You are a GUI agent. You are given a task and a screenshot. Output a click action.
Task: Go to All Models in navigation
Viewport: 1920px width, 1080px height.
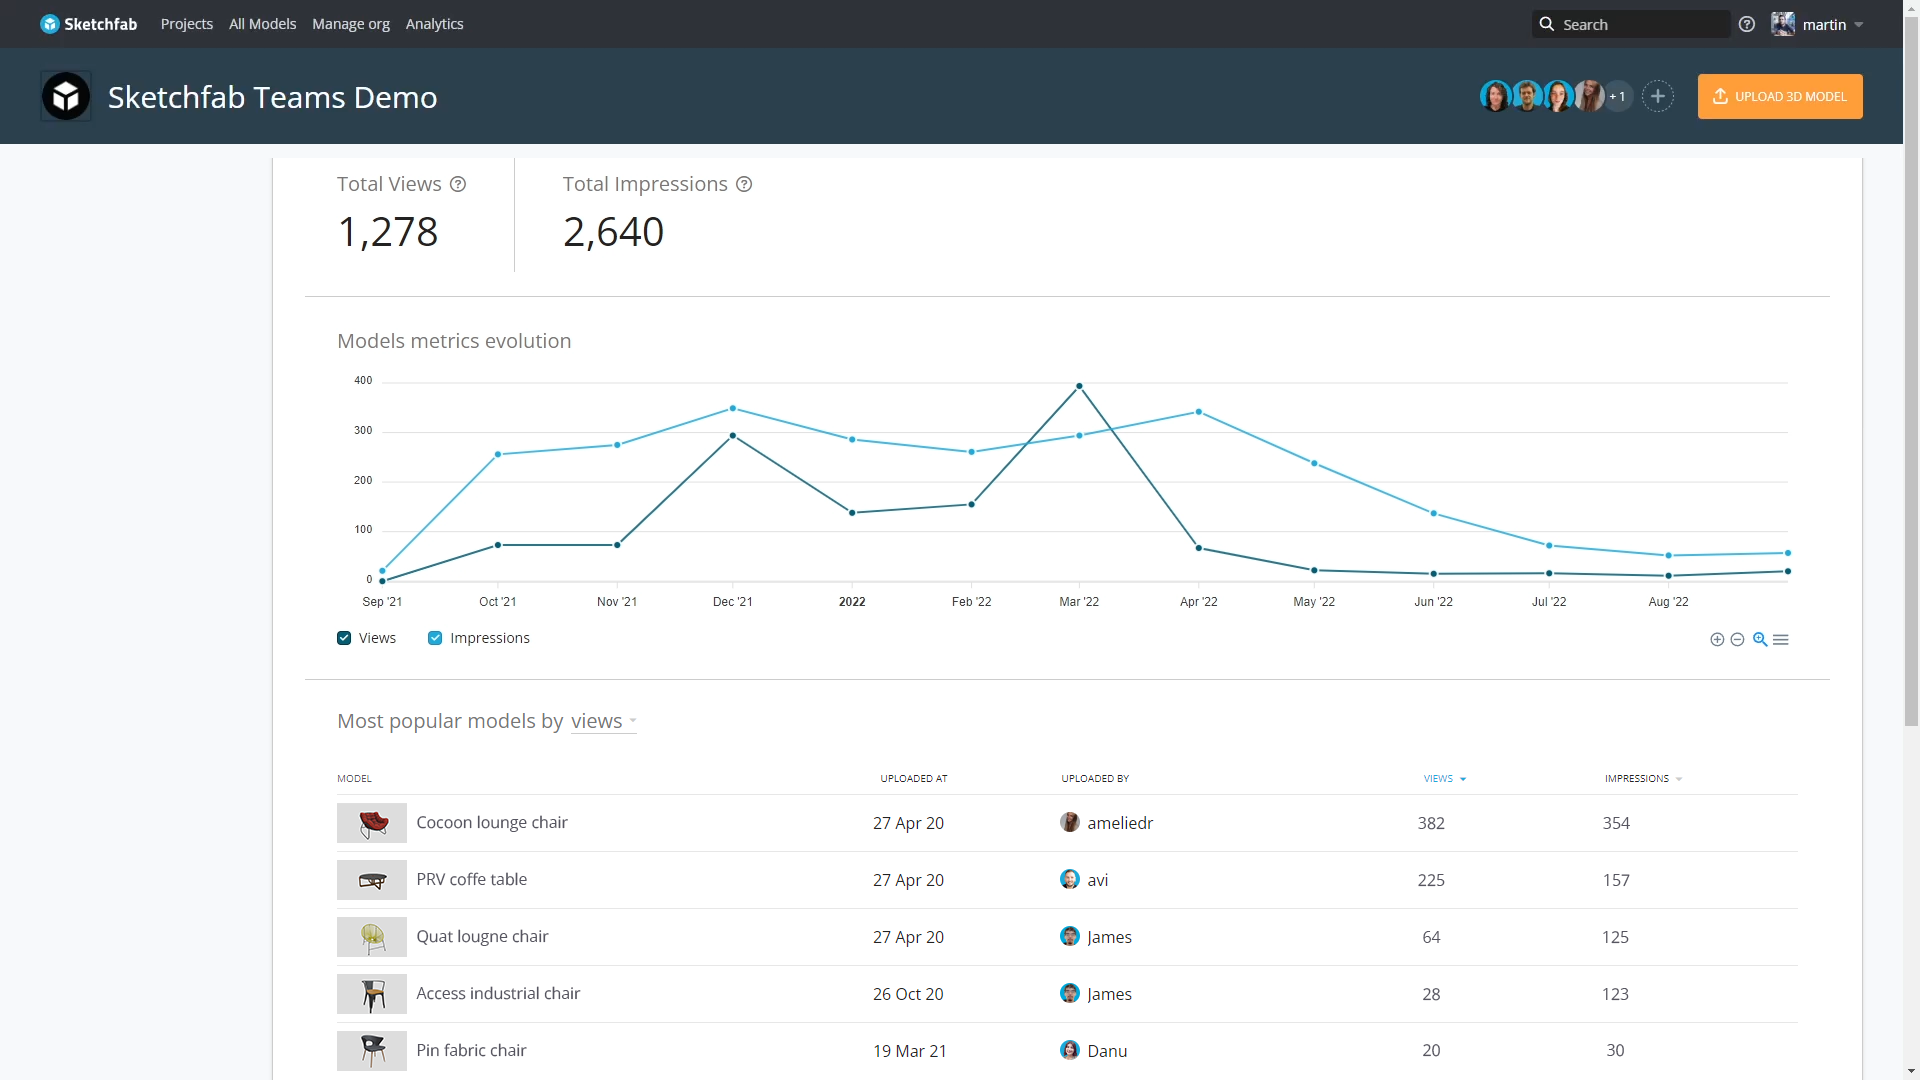[x=262, y=24]
